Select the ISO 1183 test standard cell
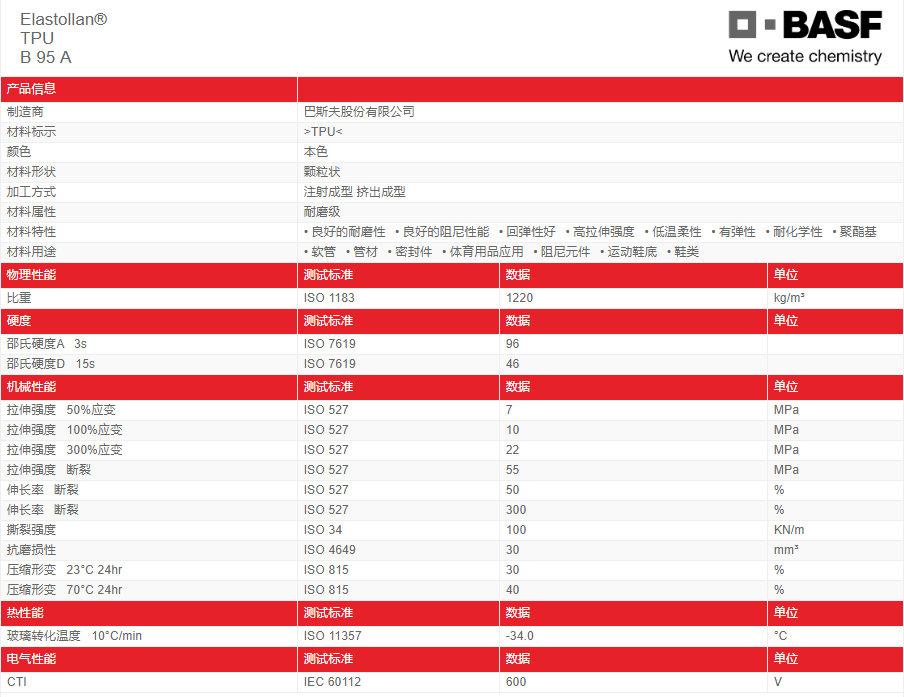The image size is (904, 697). (x=329, y=298)
